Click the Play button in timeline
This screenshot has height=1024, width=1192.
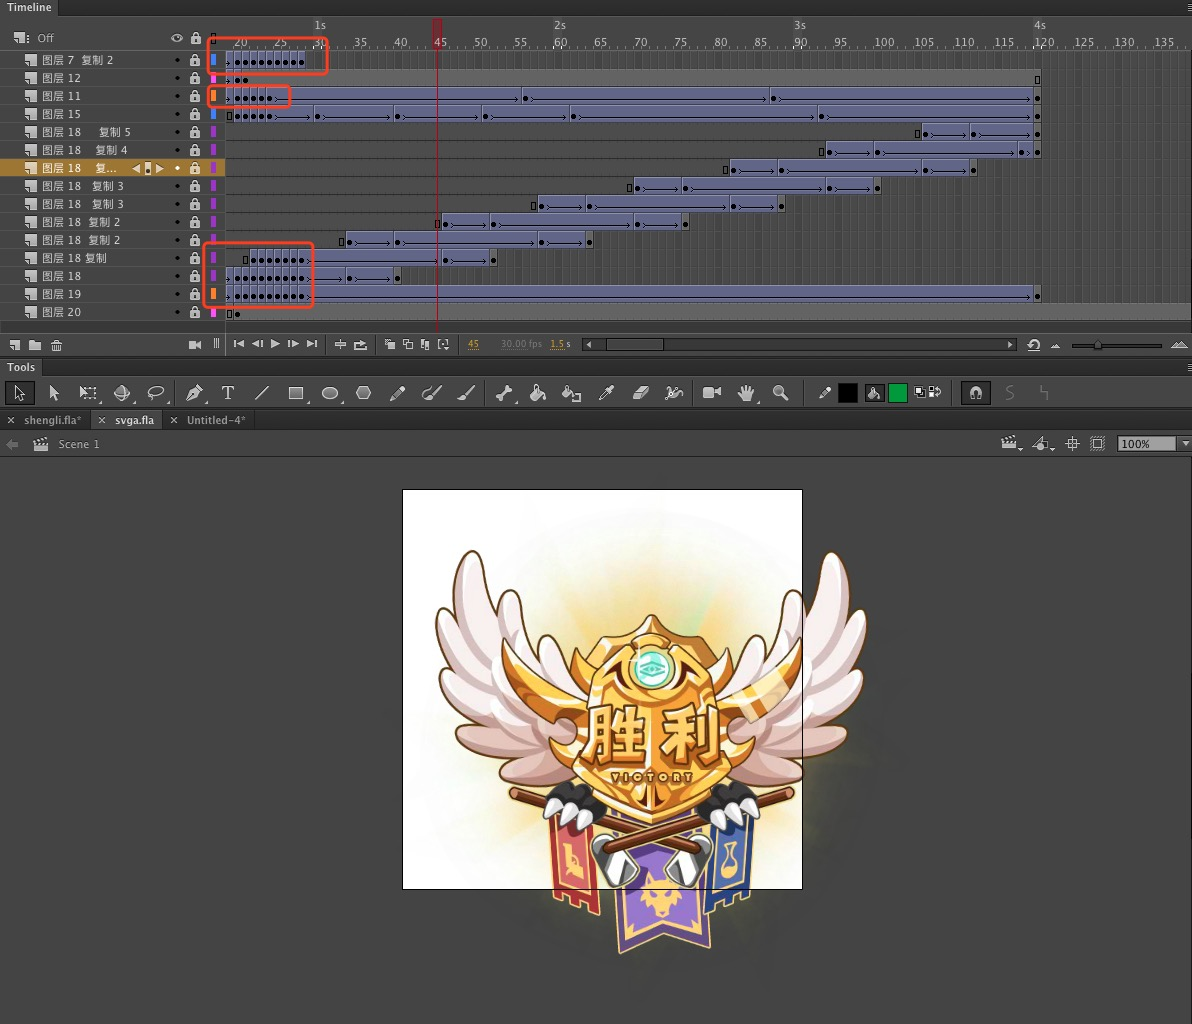point(275,344)
